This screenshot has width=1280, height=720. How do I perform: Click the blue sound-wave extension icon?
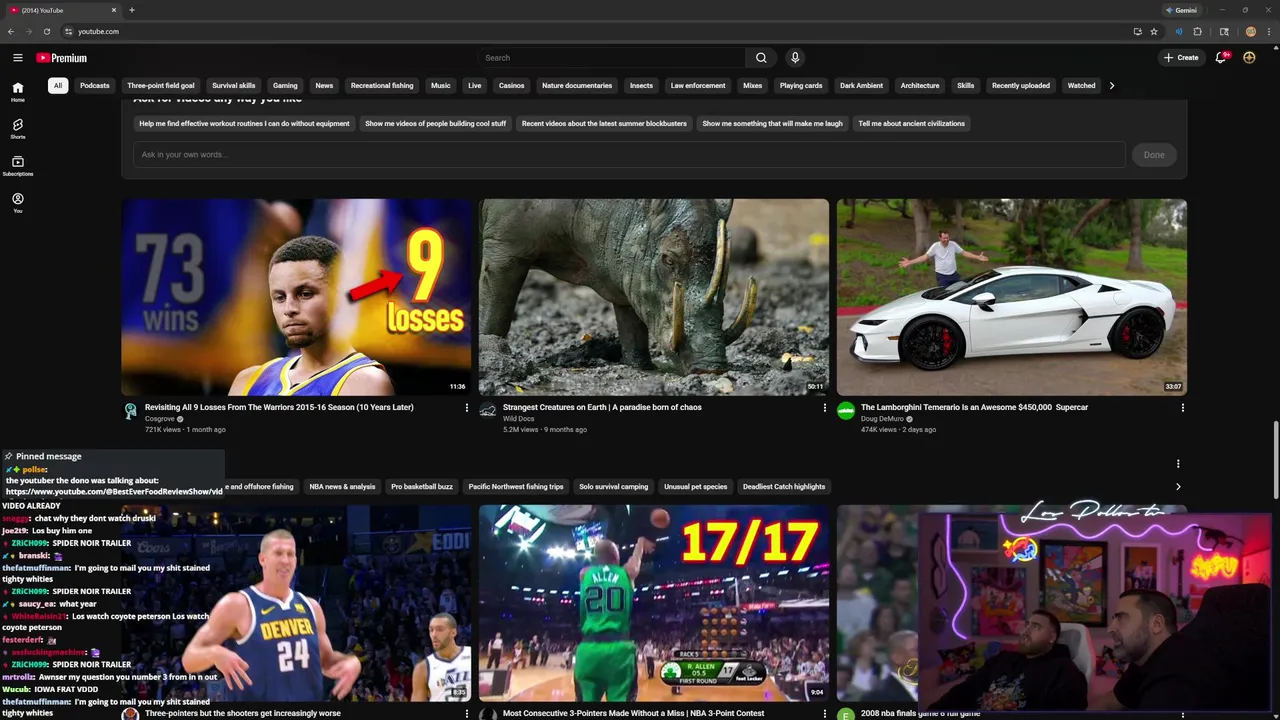[x=1179, y=31]
